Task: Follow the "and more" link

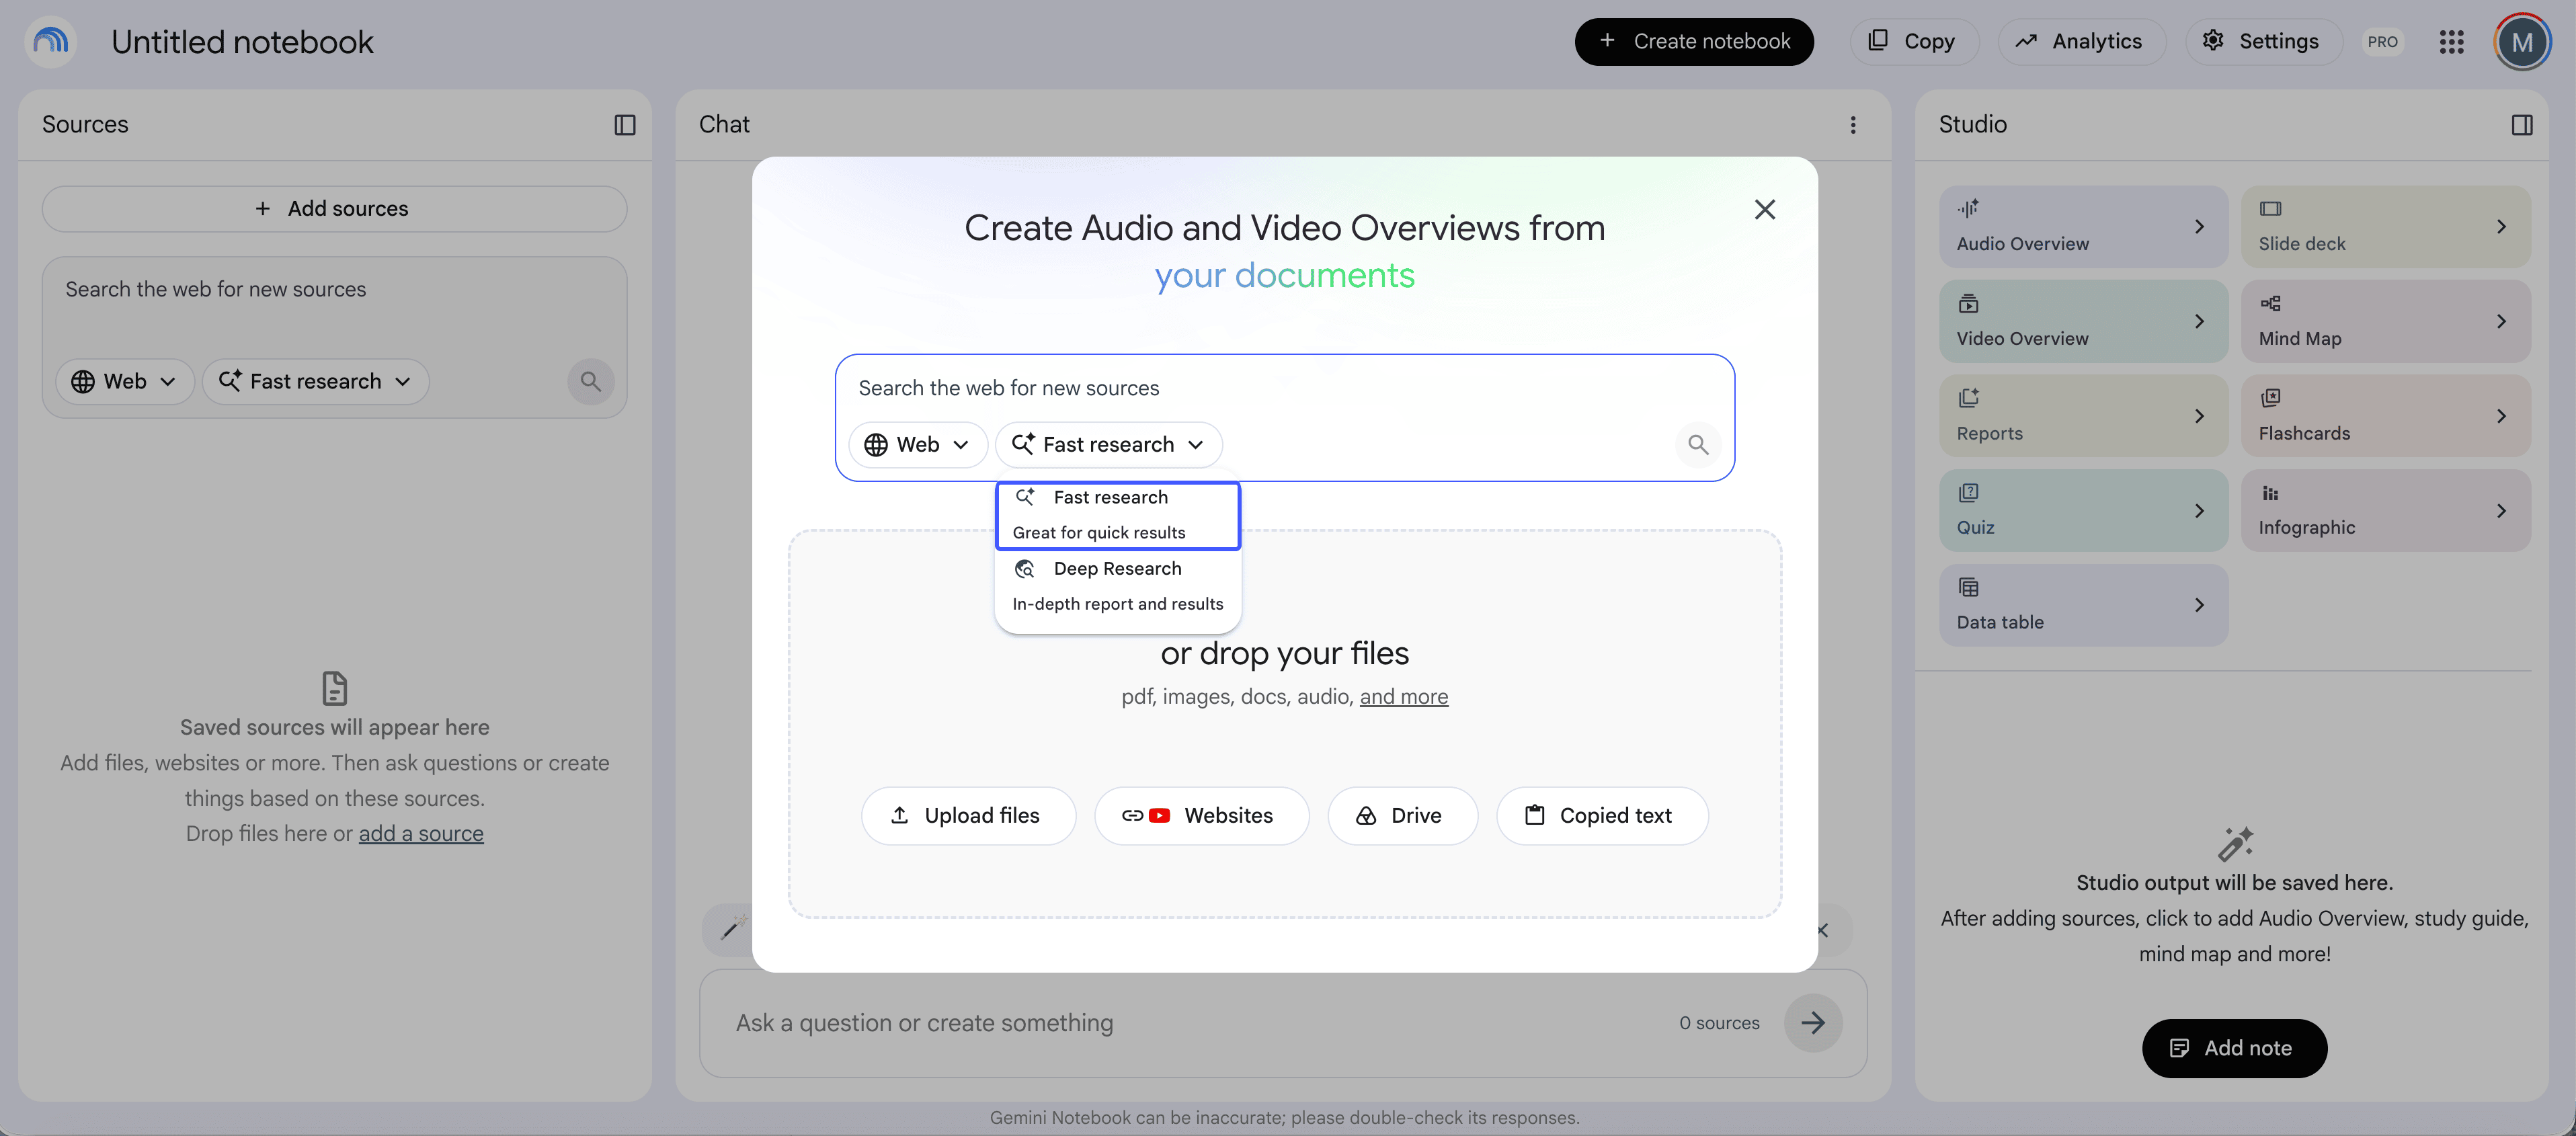Action: (x=1403, y=697)
